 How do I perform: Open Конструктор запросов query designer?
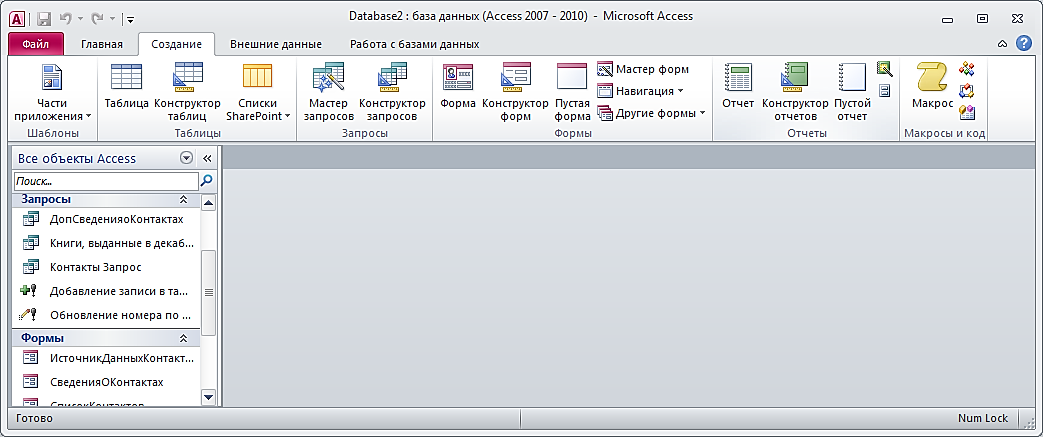click(392, 92)
